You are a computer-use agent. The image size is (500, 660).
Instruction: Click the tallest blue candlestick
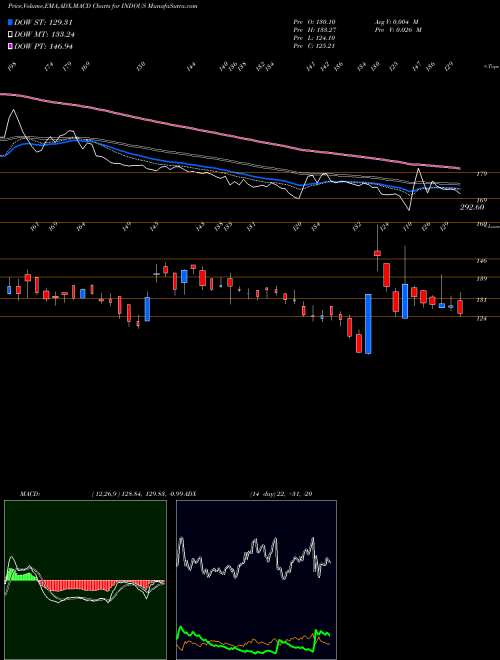click(368, 324)
